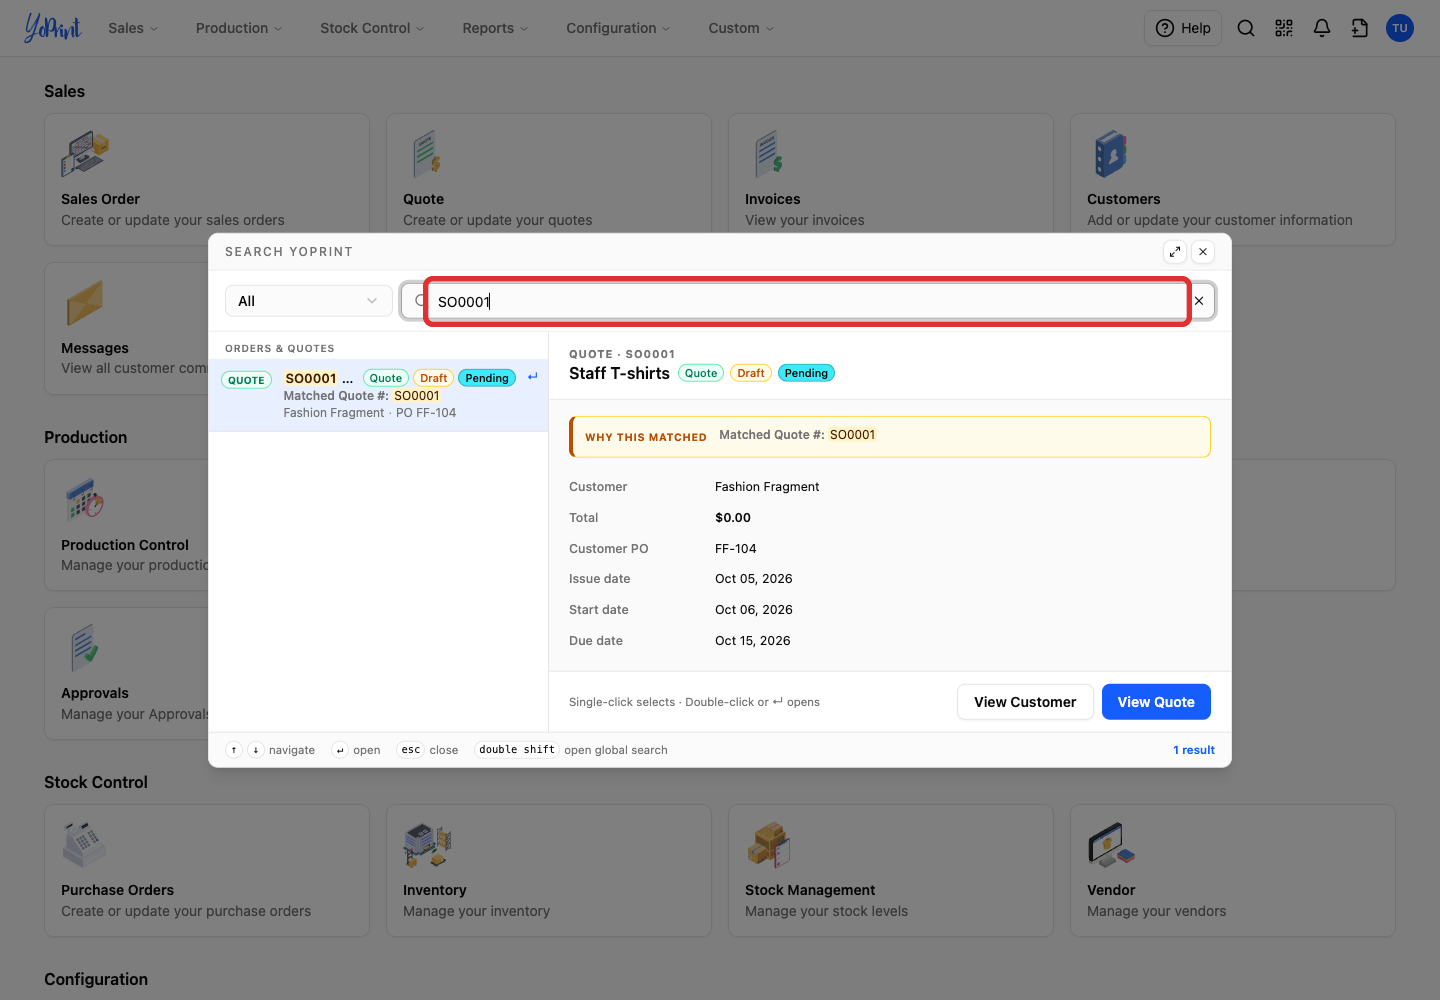Select the SO0001 quote search result
The width and height of the screenshot is (1440, 1000).
[378, 395]
